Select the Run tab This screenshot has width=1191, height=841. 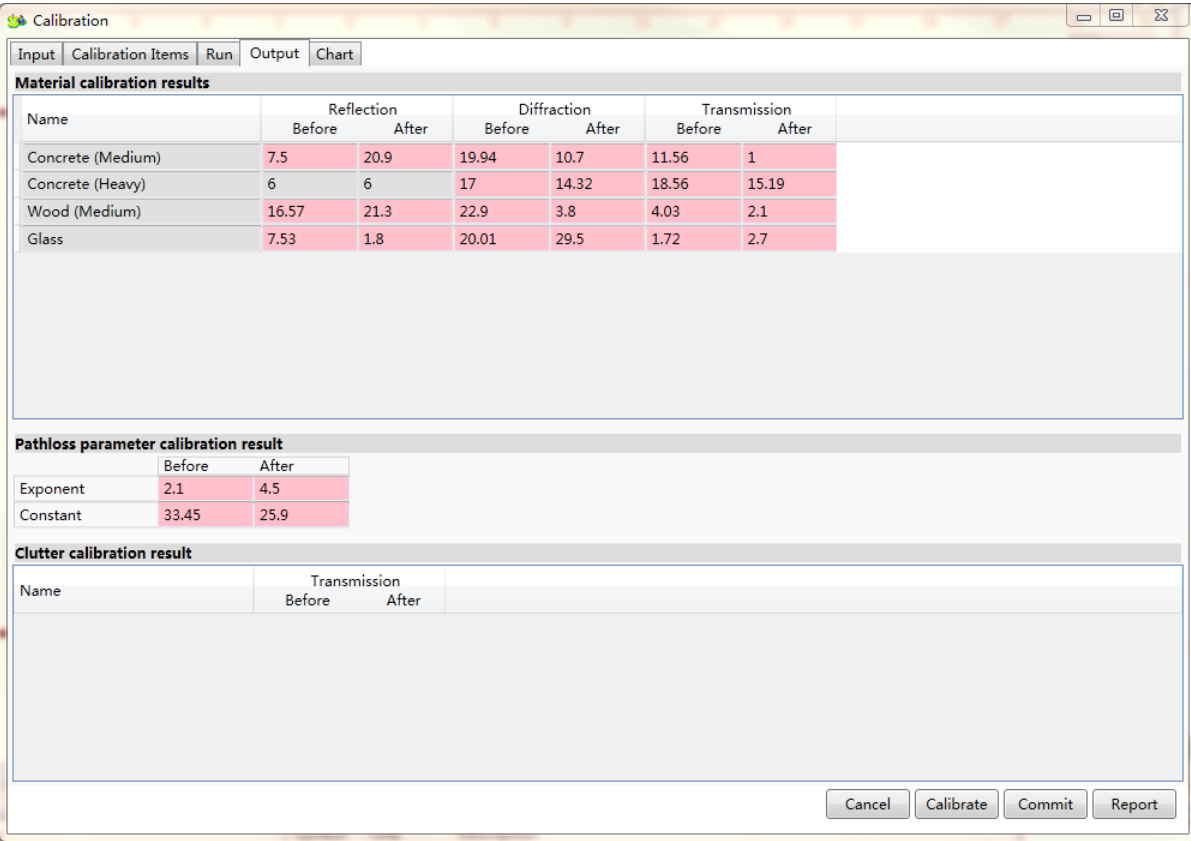click(219, 54)
